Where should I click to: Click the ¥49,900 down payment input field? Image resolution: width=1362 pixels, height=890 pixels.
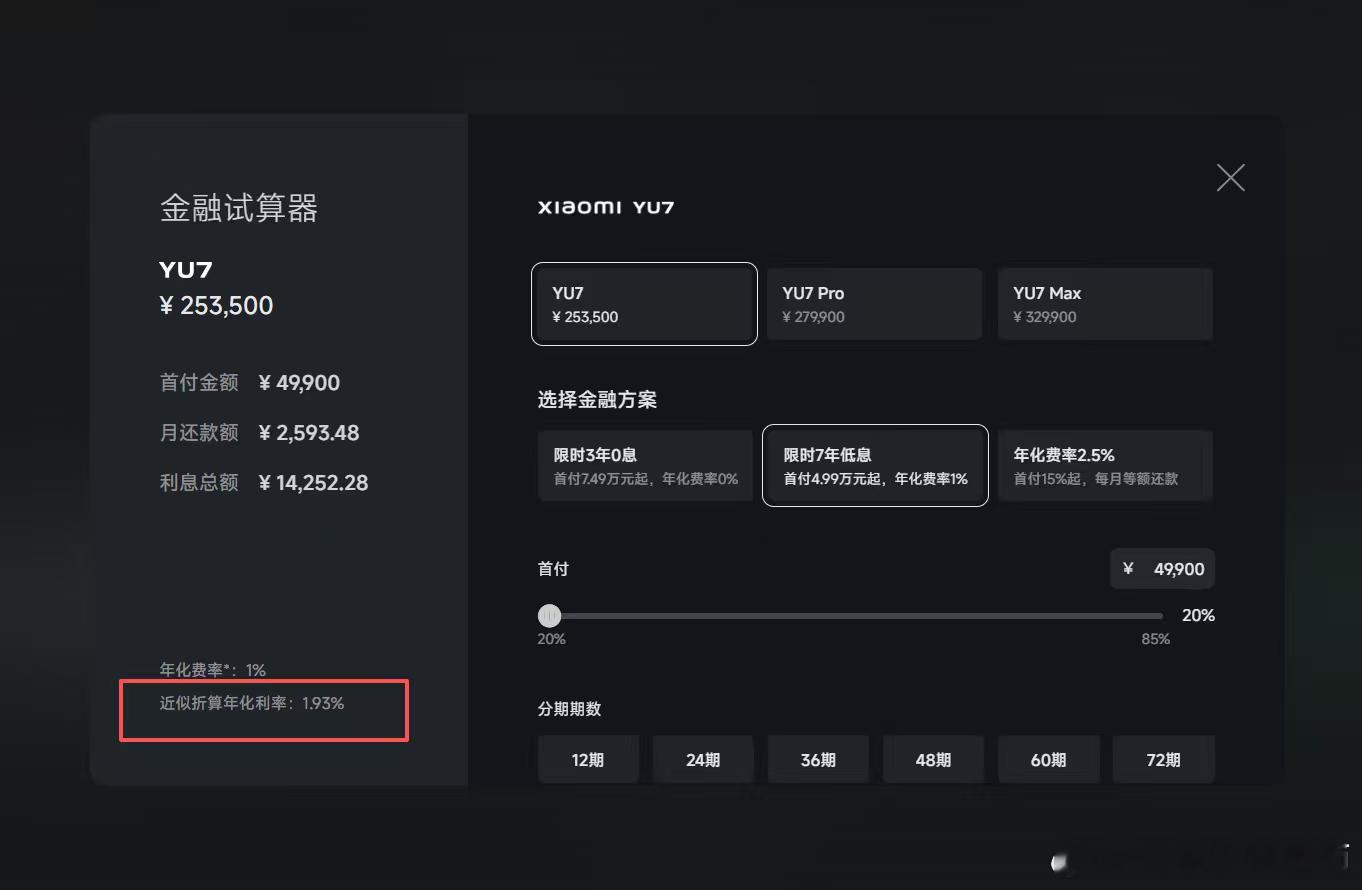1162,569
